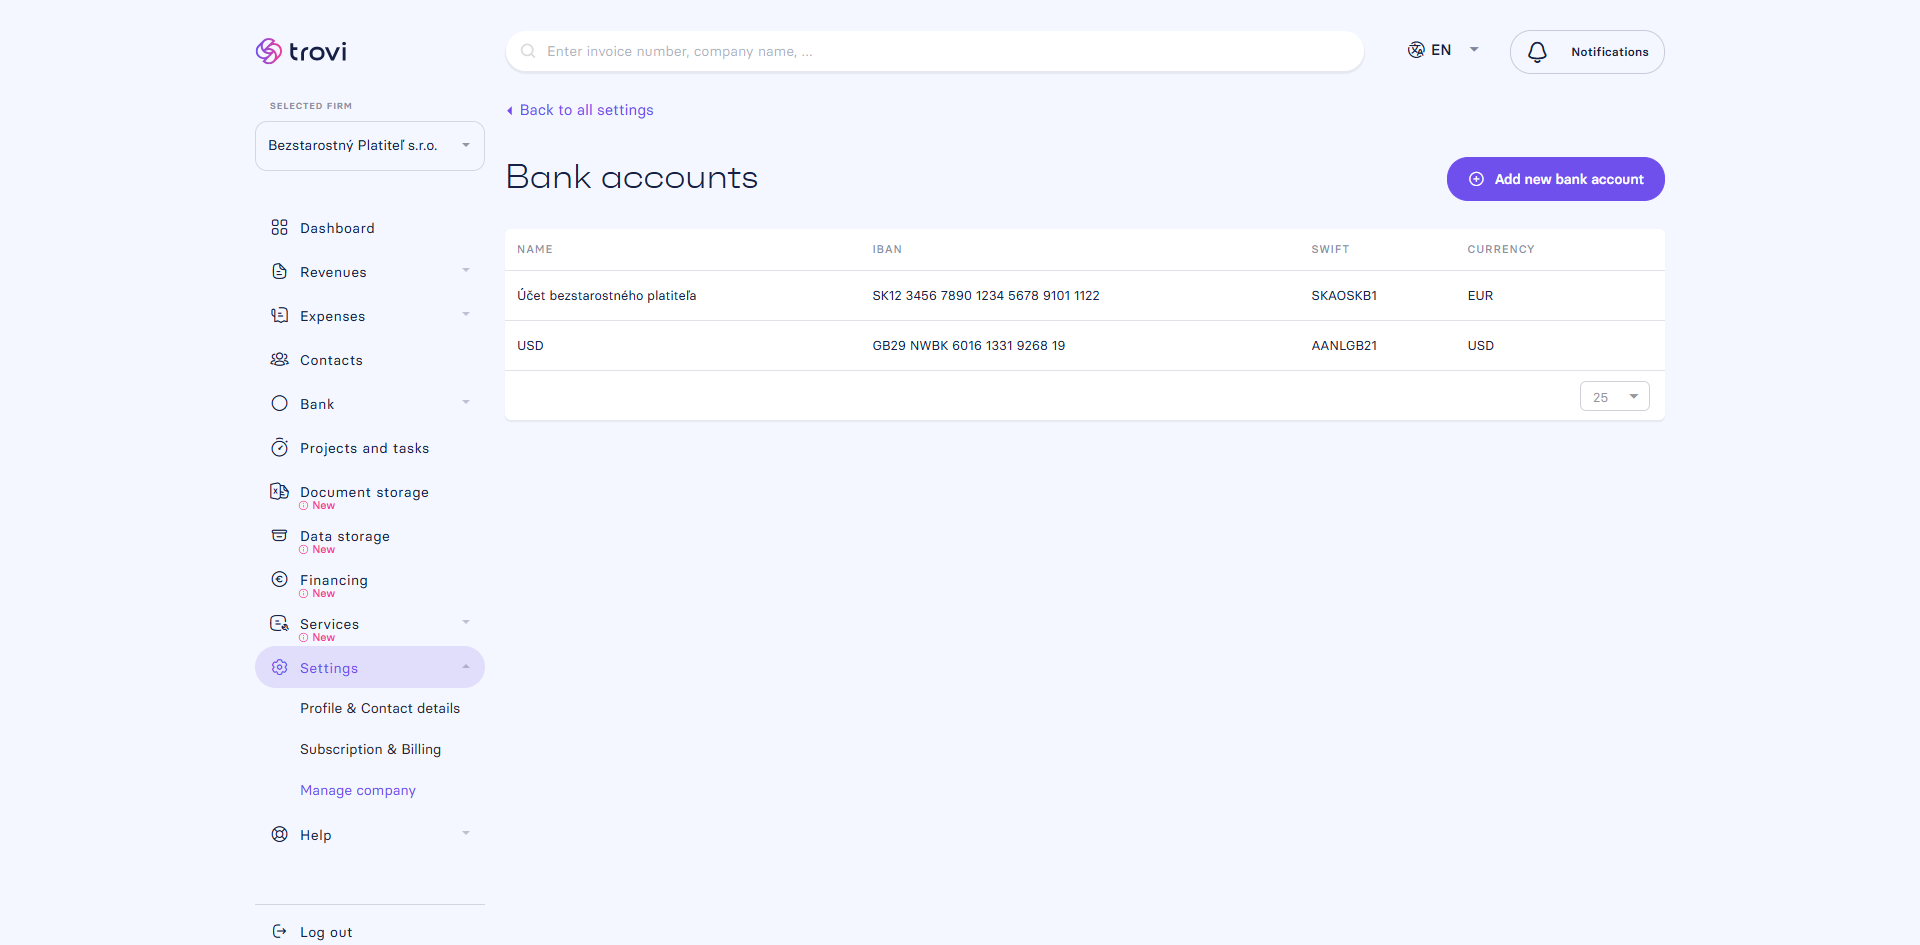Click the Notifications button label

coord(1609,52)
